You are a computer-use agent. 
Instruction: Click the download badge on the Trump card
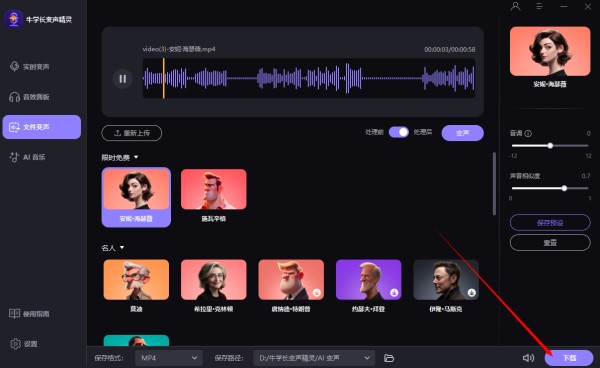pyautogui.click(x=316, y=293)
